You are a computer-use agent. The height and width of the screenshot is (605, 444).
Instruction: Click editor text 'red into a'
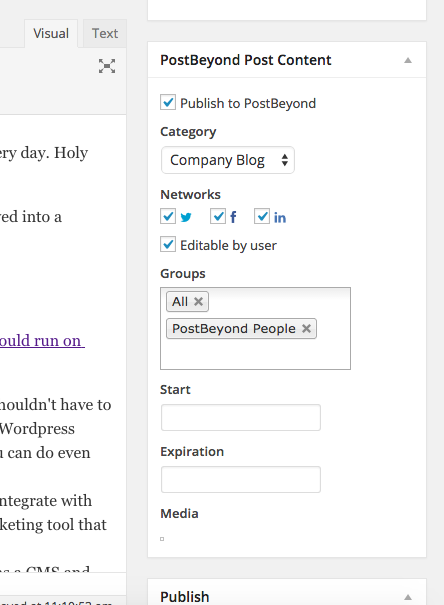tap(31, 217)
